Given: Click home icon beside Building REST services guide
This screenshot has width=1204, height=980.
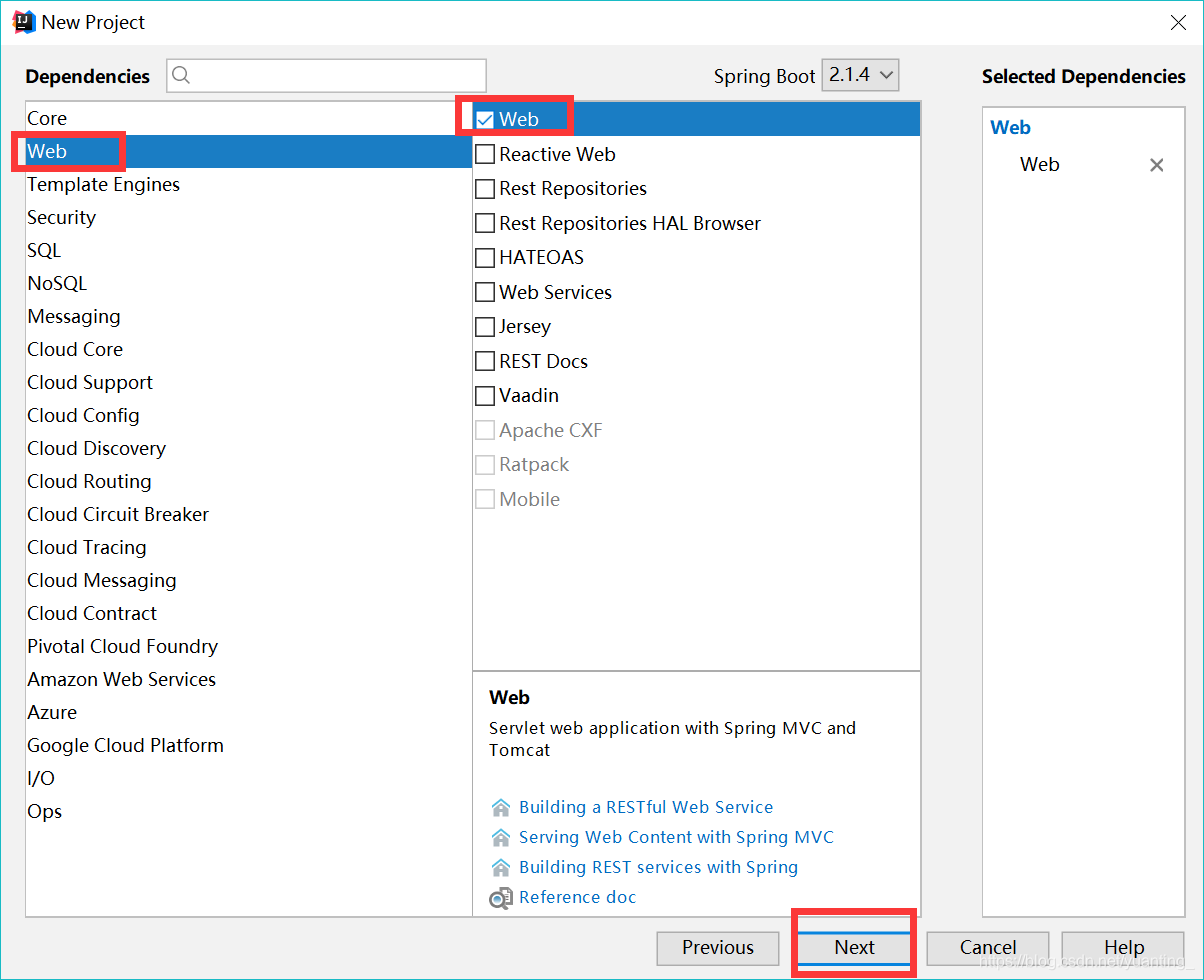Looking at the screenshot, I should [x=501, y=868].
